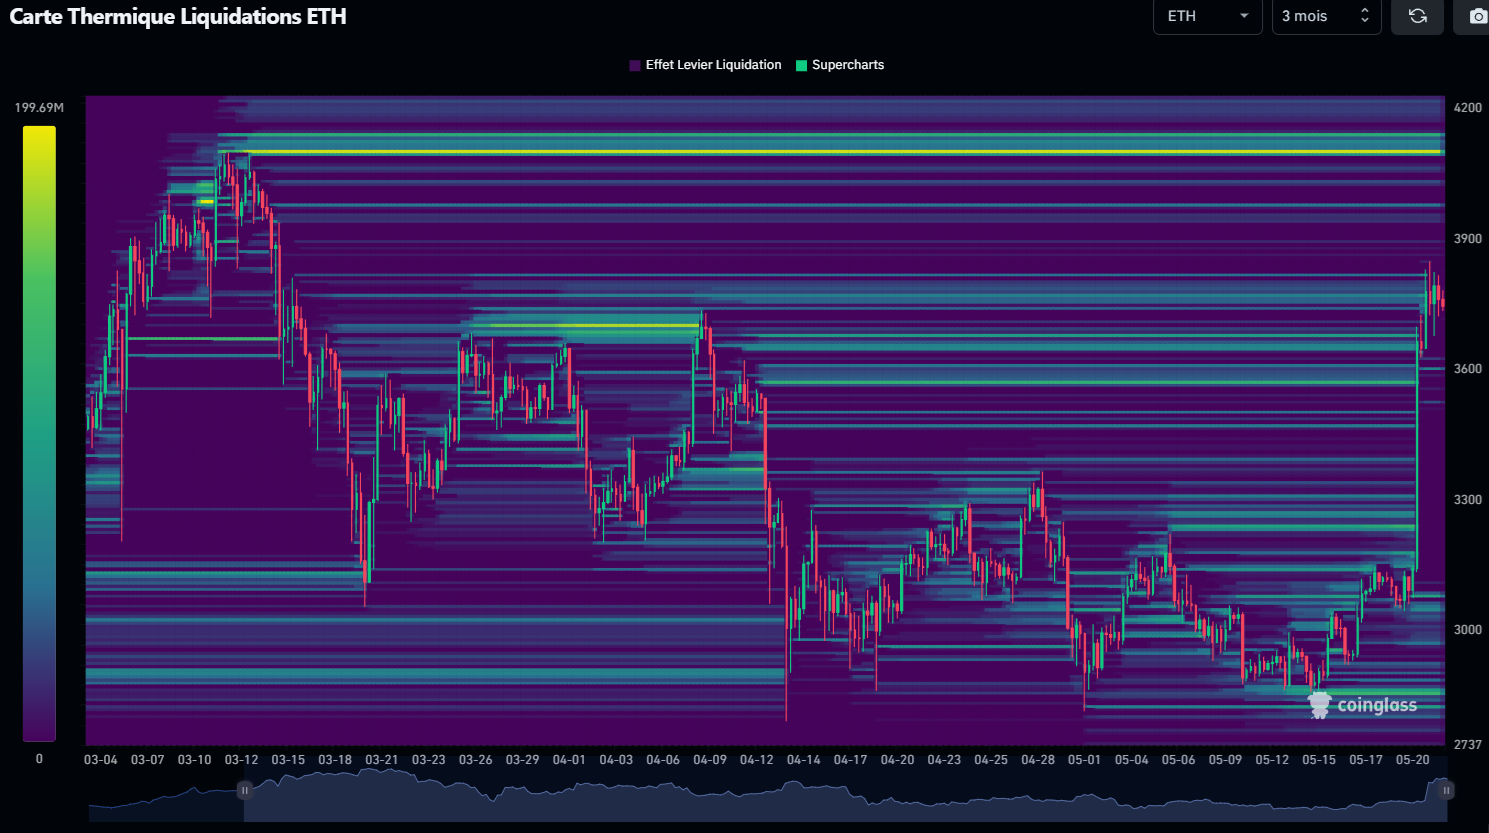Click the down arrow on the timeframe stepper
1489x833 pixels.
(x=1367, y=21)
